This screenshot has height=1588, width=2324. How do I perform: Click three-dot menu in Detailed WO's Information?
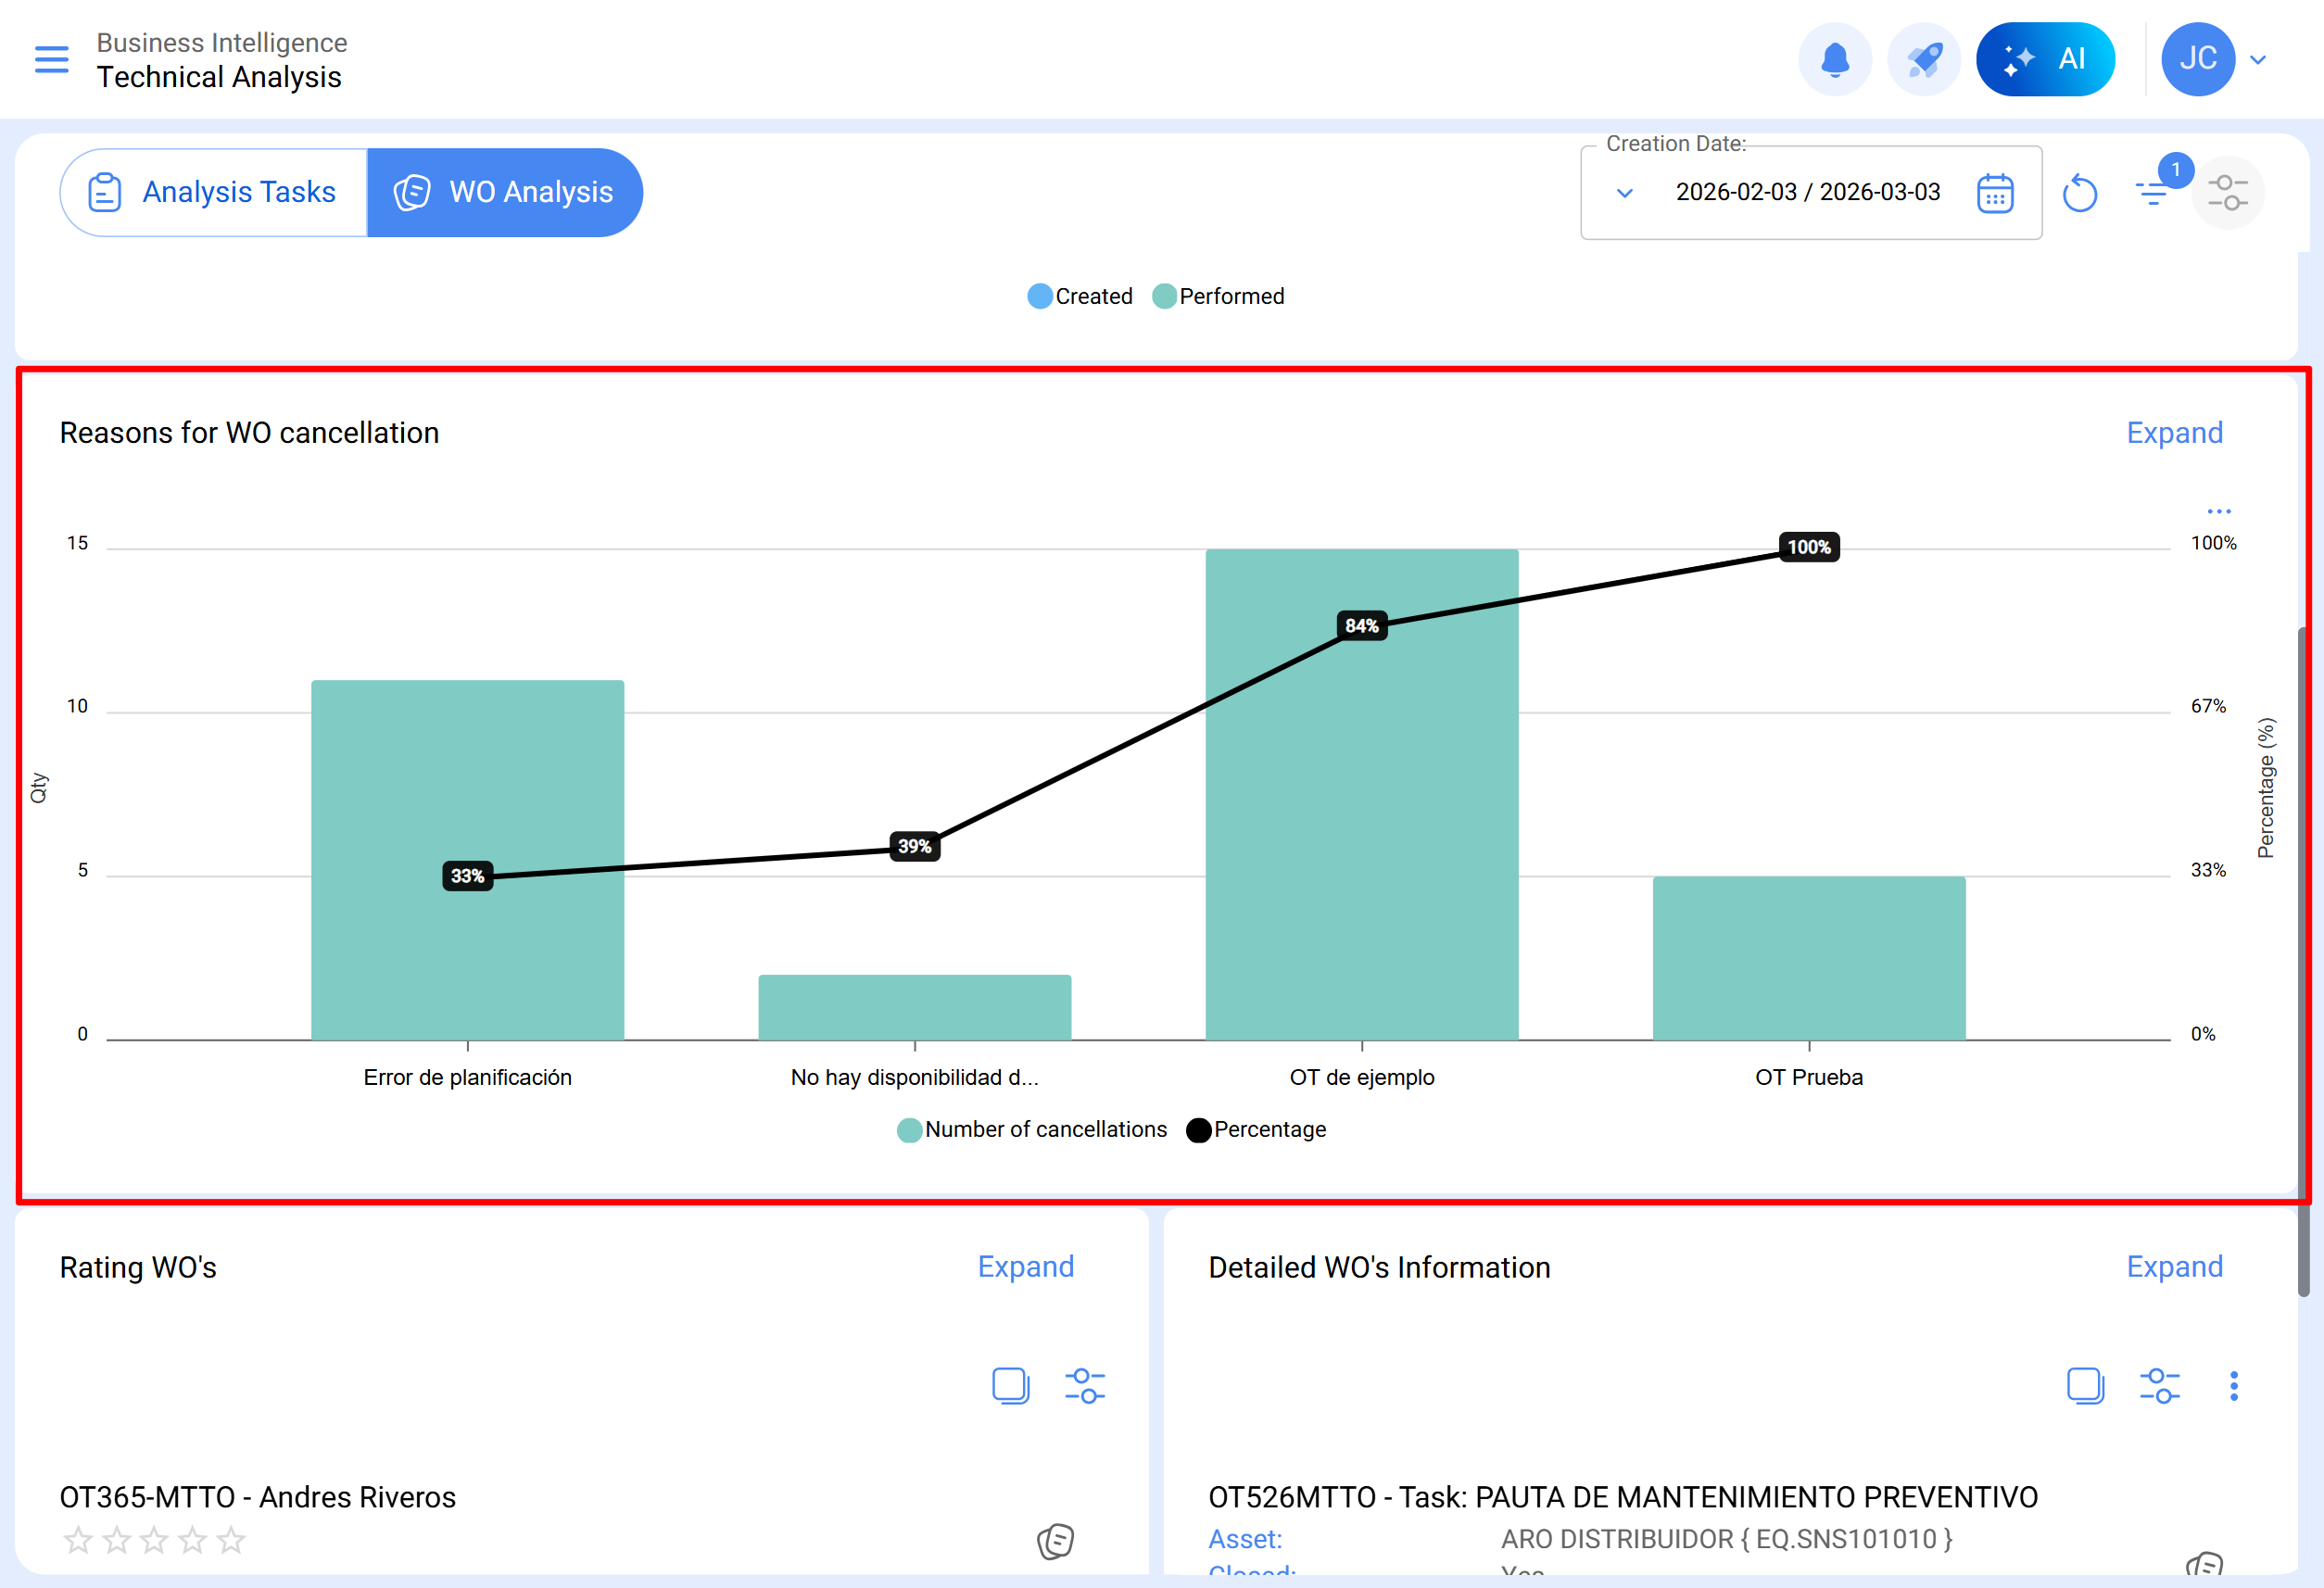pos(2233,1386)
